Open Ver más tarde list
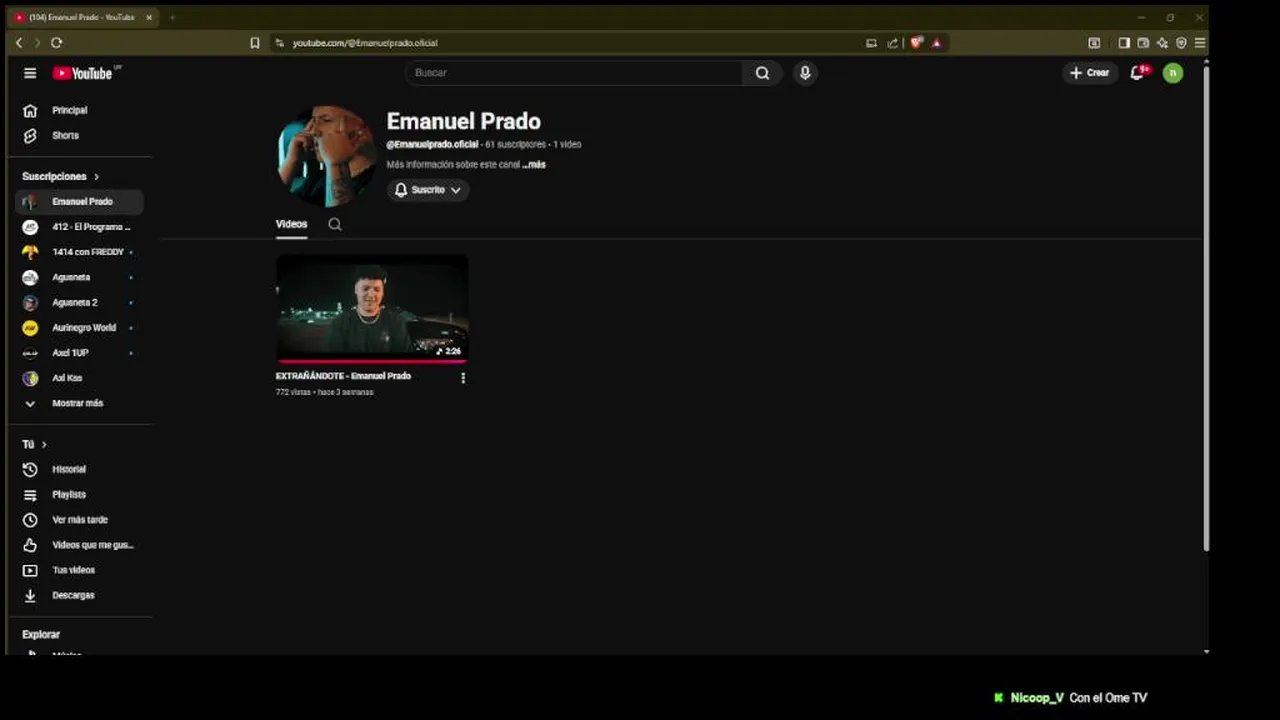1280x720 pixels. pos(80,520)
